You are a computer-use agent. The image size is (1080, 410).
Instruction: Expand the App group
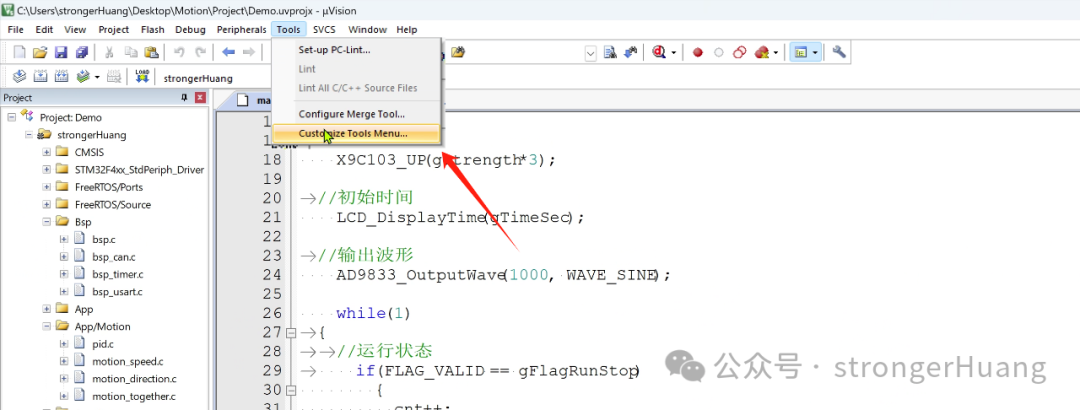pos(46,309)
